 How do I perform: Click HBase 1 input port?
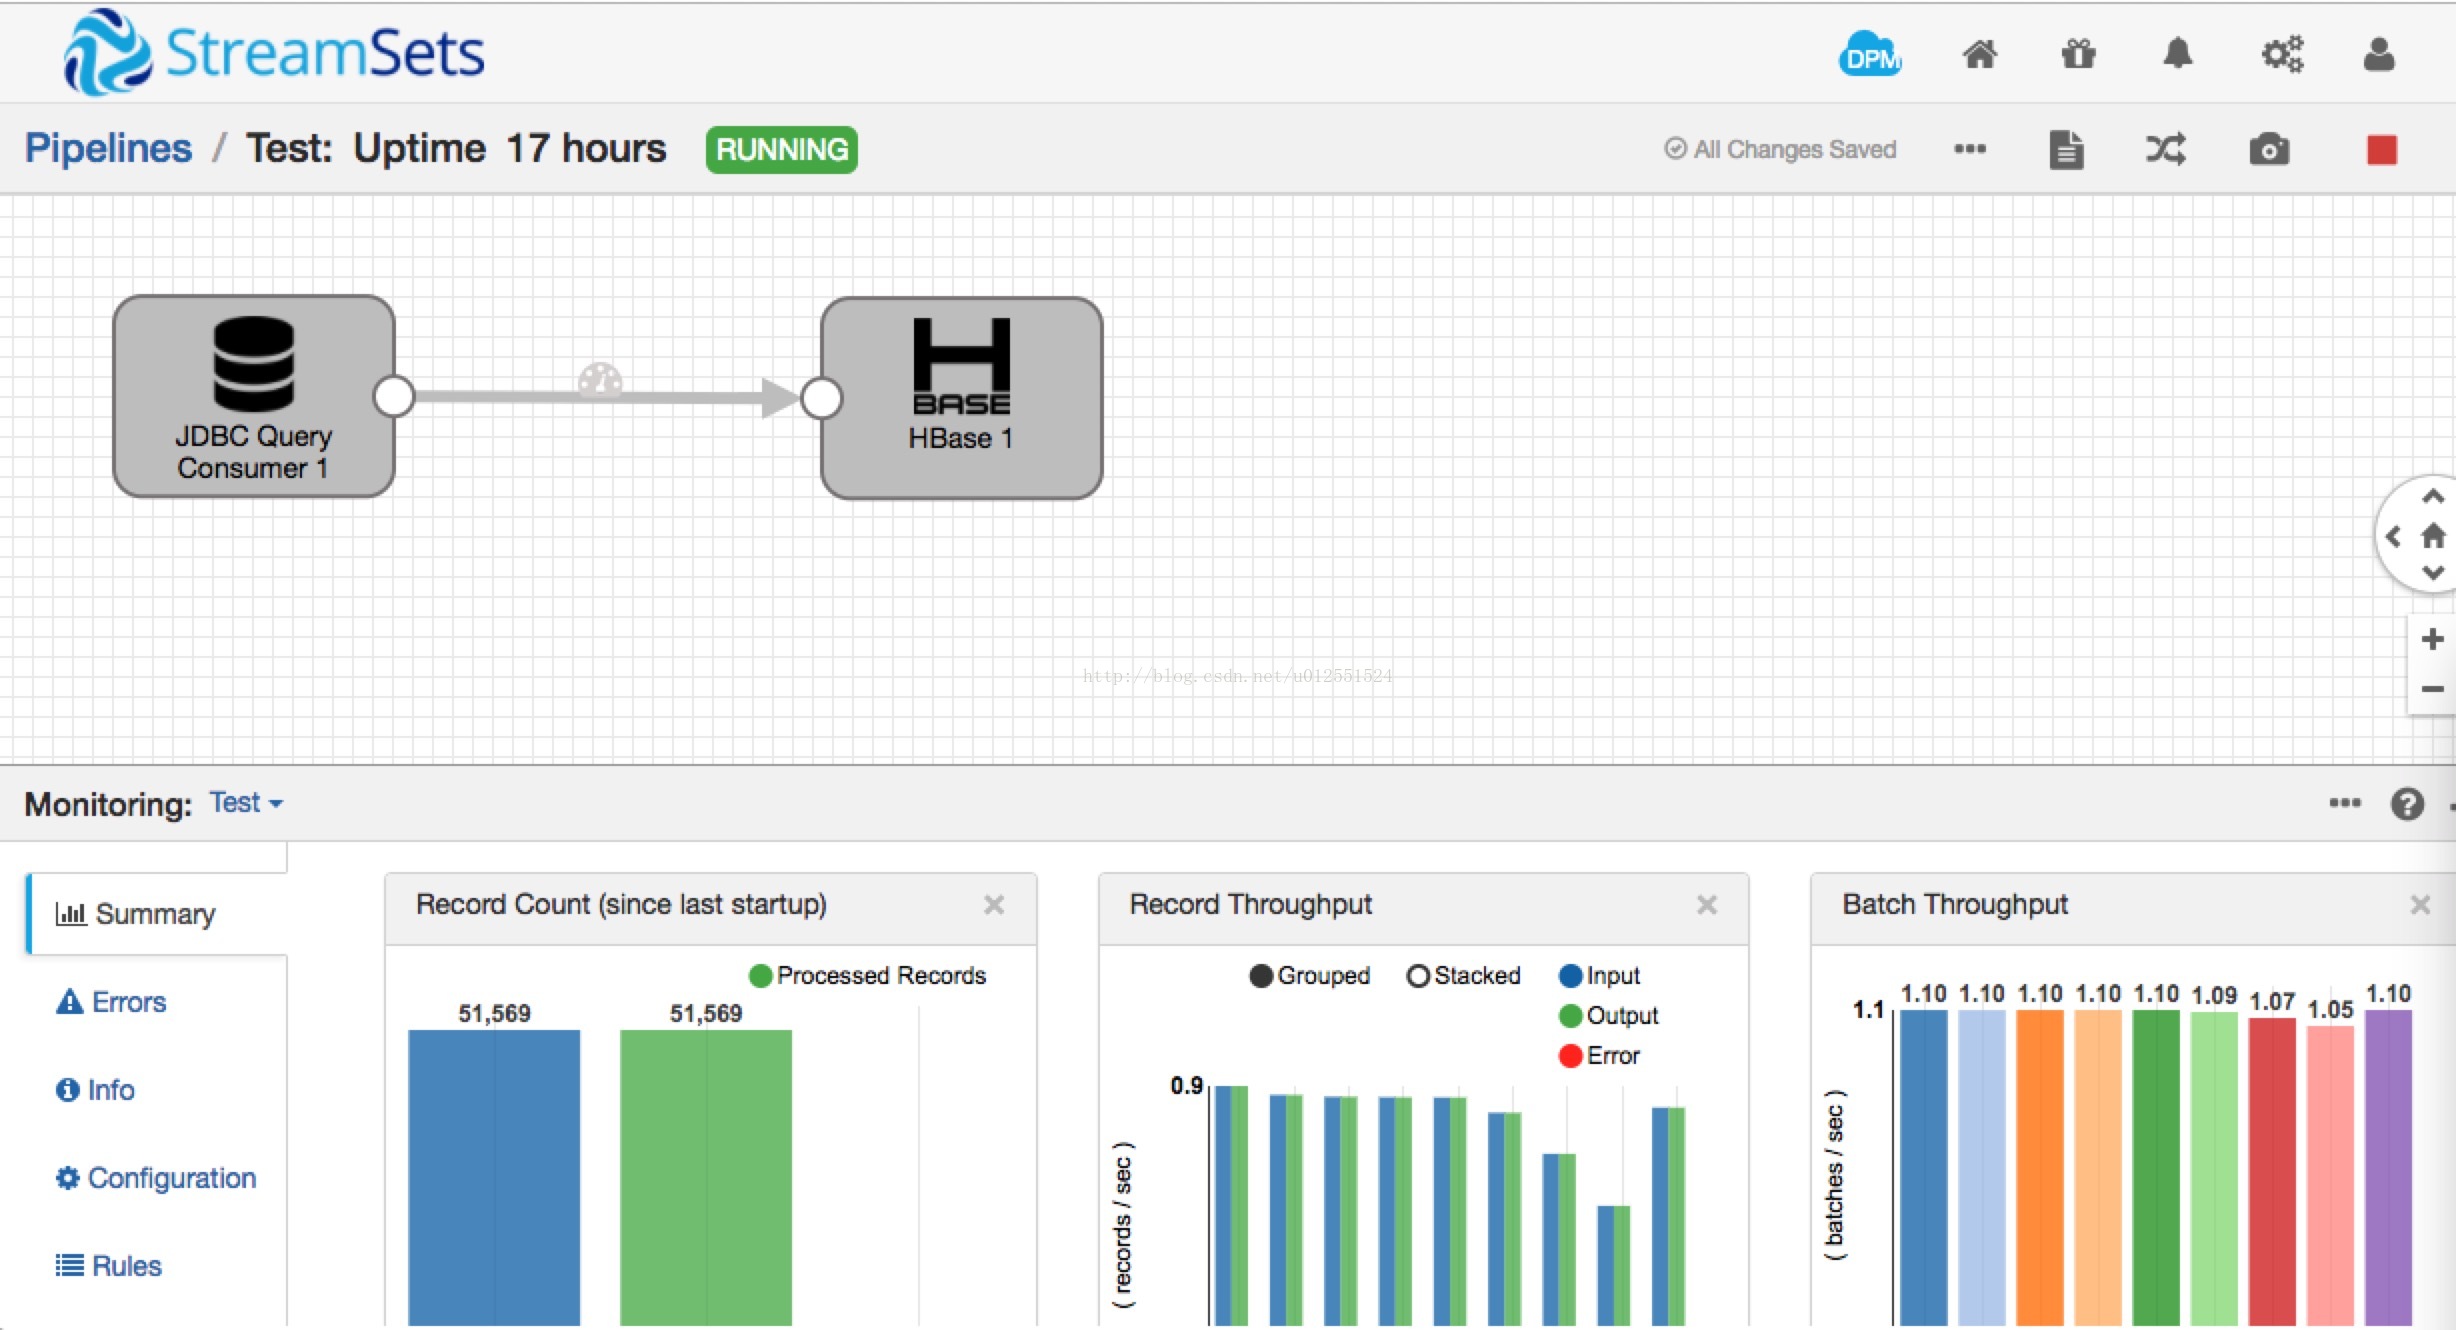click(x=822, y=398)
